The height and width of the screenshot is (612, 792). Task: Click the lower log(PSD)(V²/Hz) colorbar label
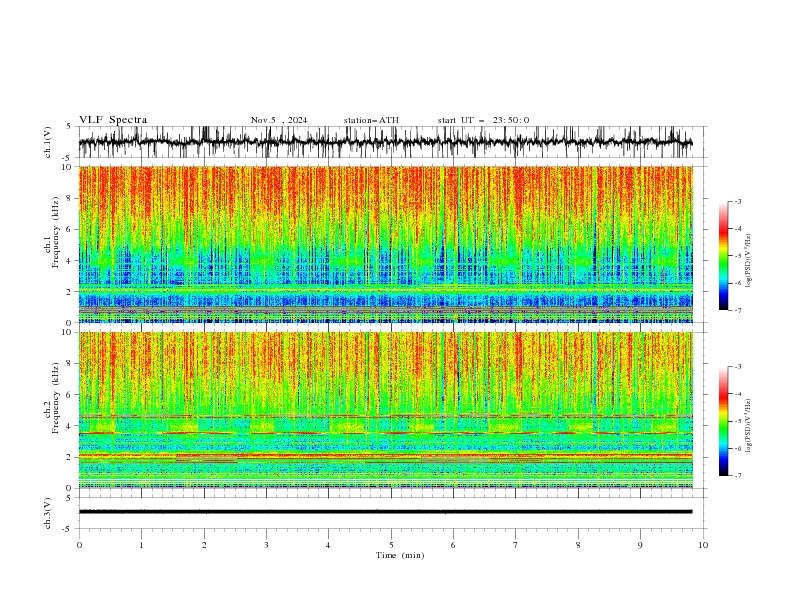tap(749, 426)
